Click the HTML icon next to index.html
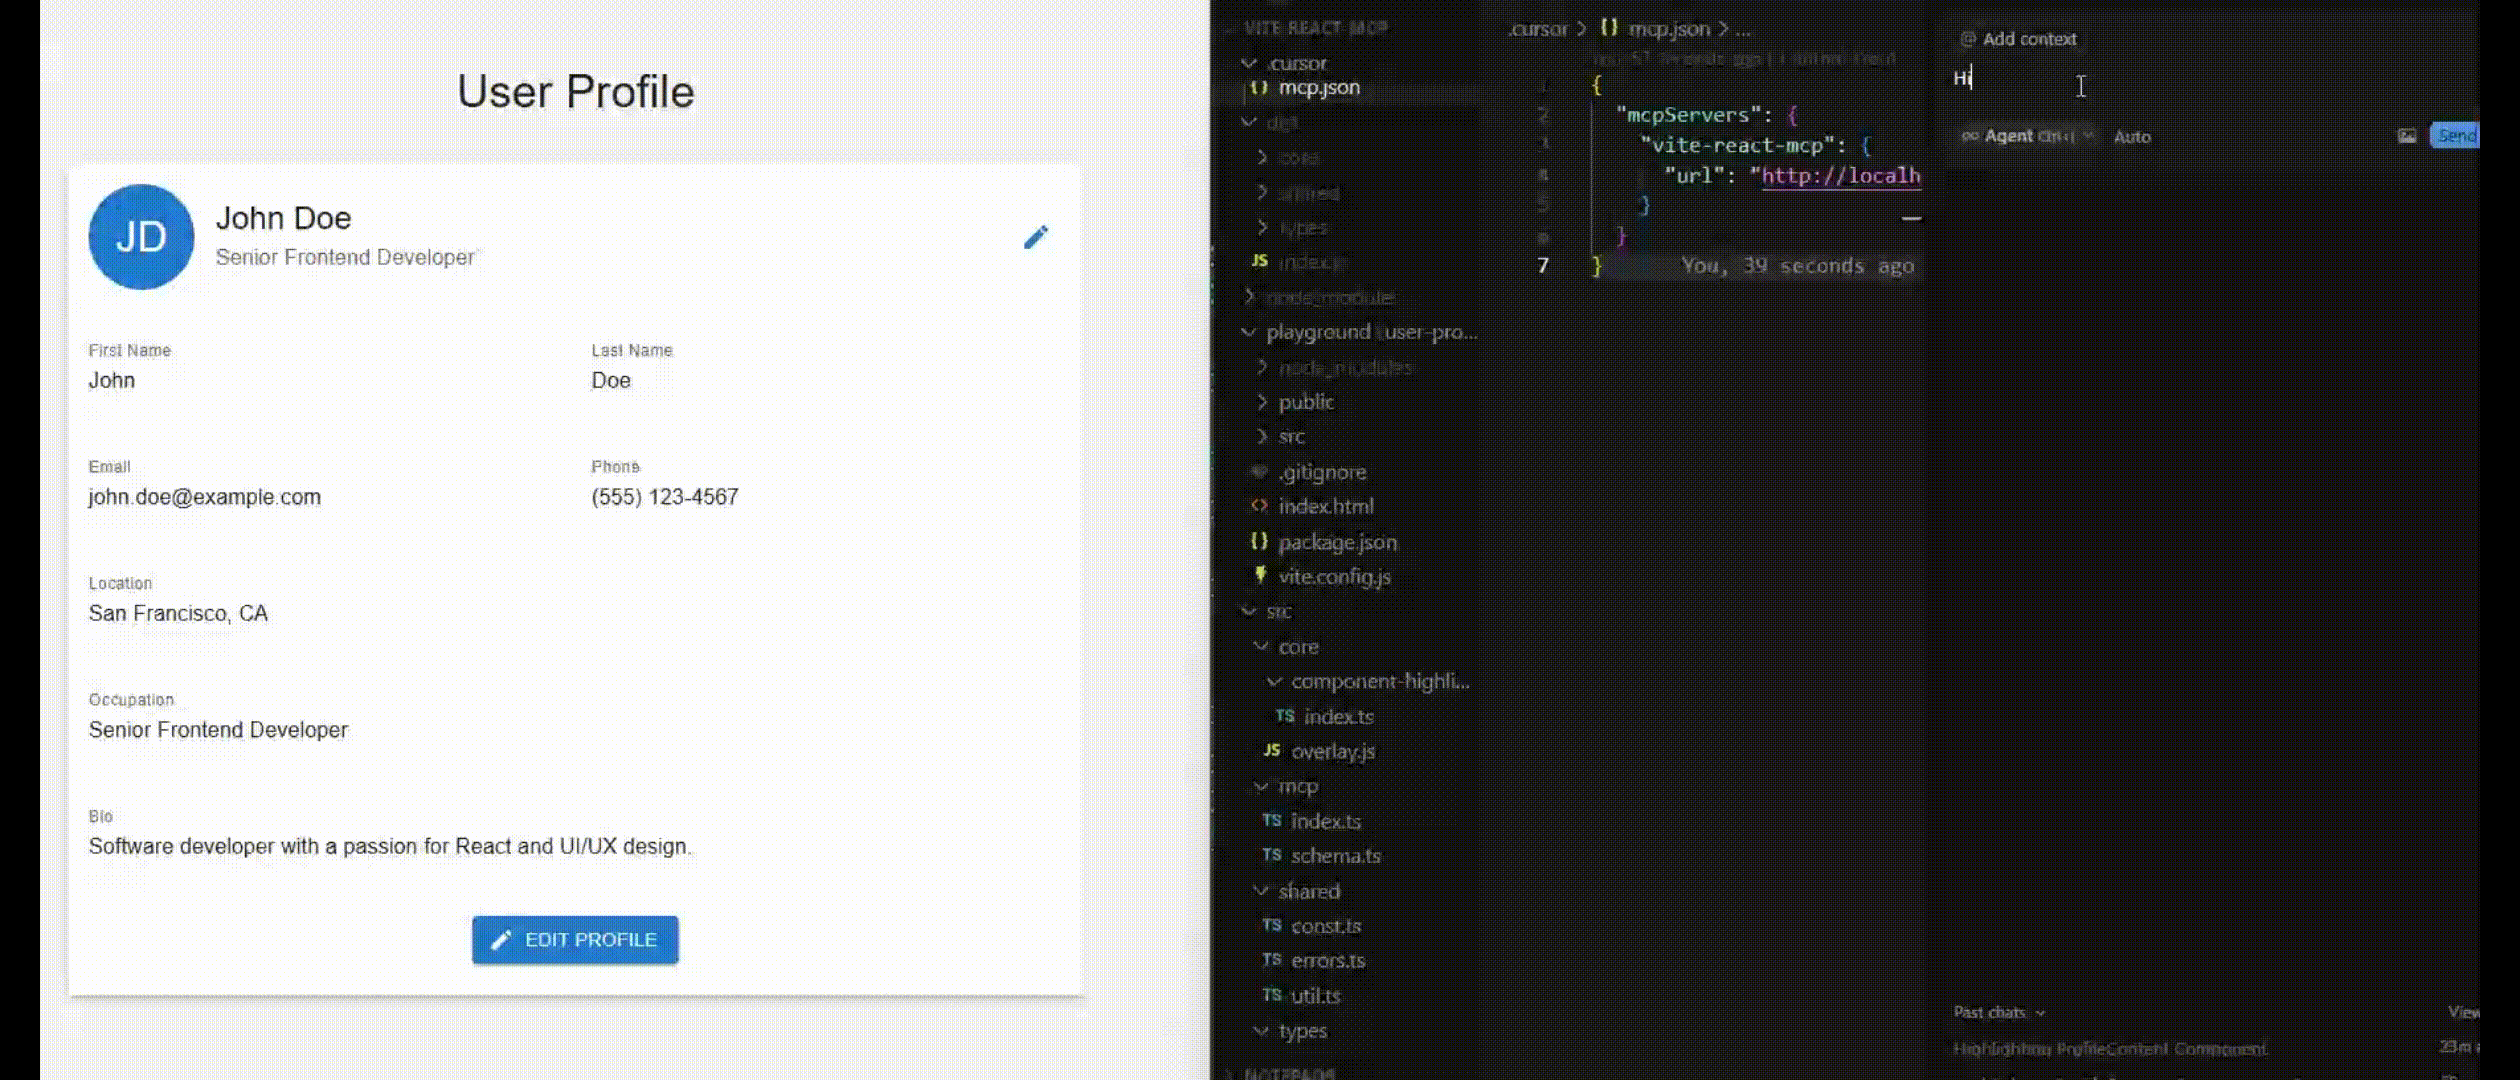2520x1080 pixels. point(1261,507)
